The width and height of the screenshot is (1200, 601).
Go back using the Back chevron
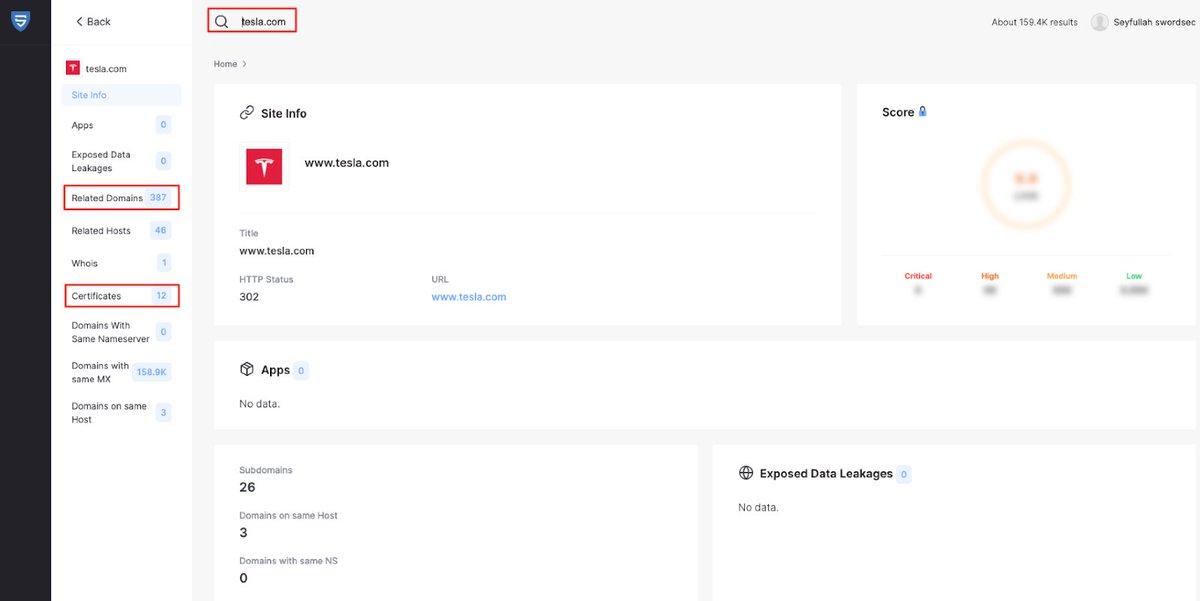[80, 21]
